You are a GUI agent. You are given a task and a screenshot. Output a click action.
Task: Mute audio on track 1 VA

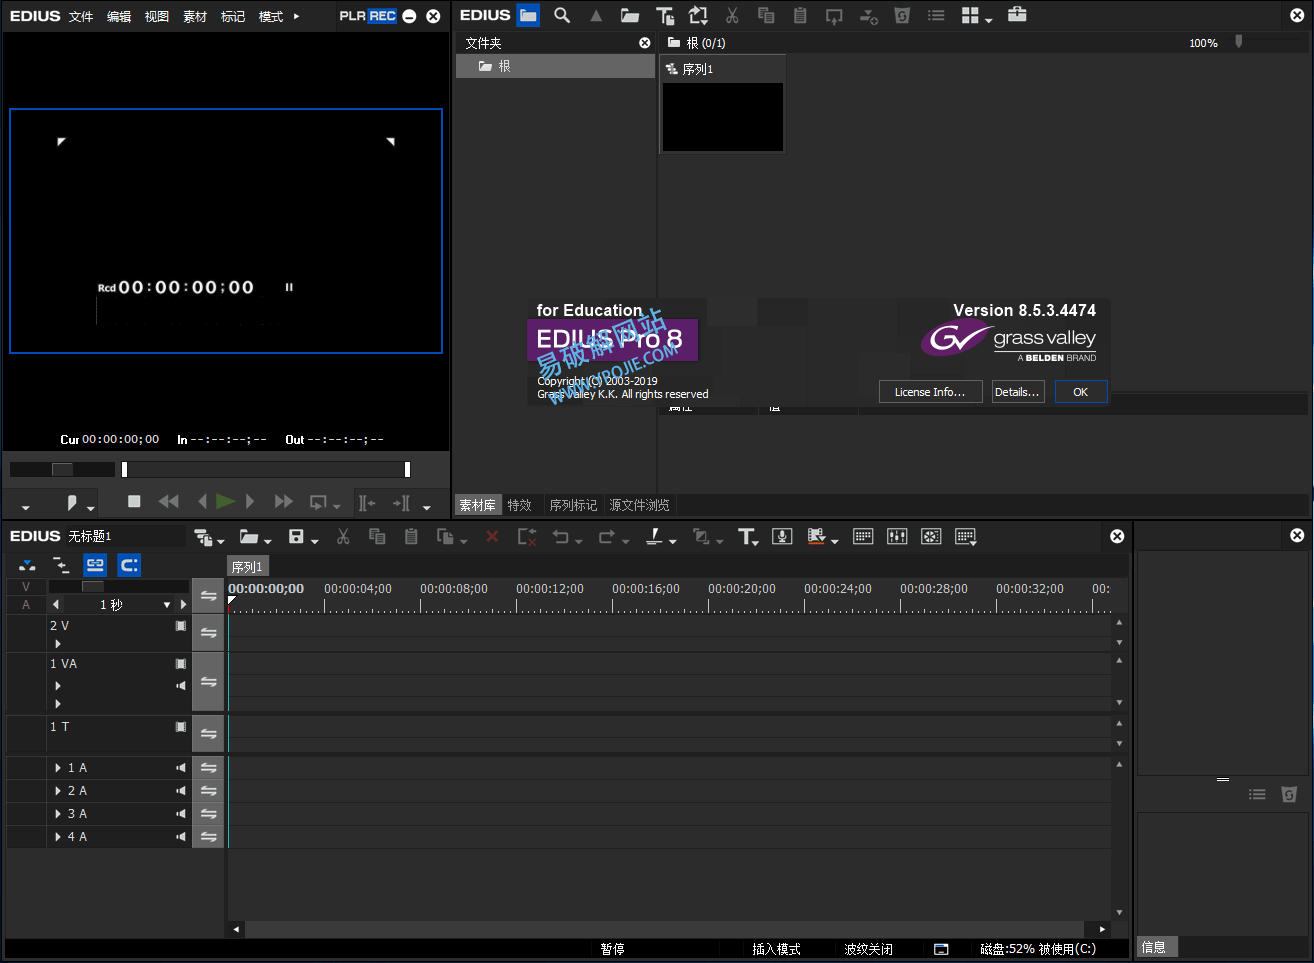coord(181,686)
